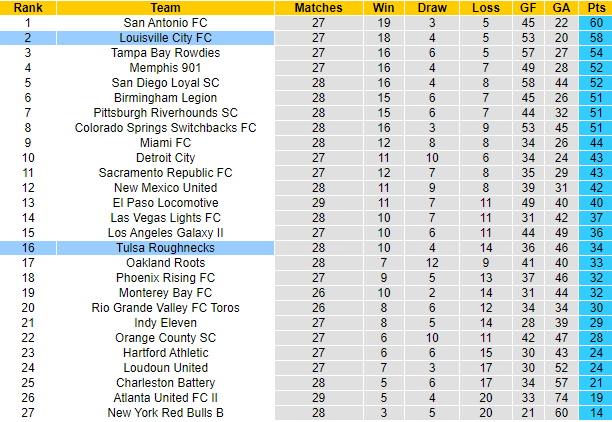Sort table by Win column header
The image size is (612, 422).
(x=383, y=7)
